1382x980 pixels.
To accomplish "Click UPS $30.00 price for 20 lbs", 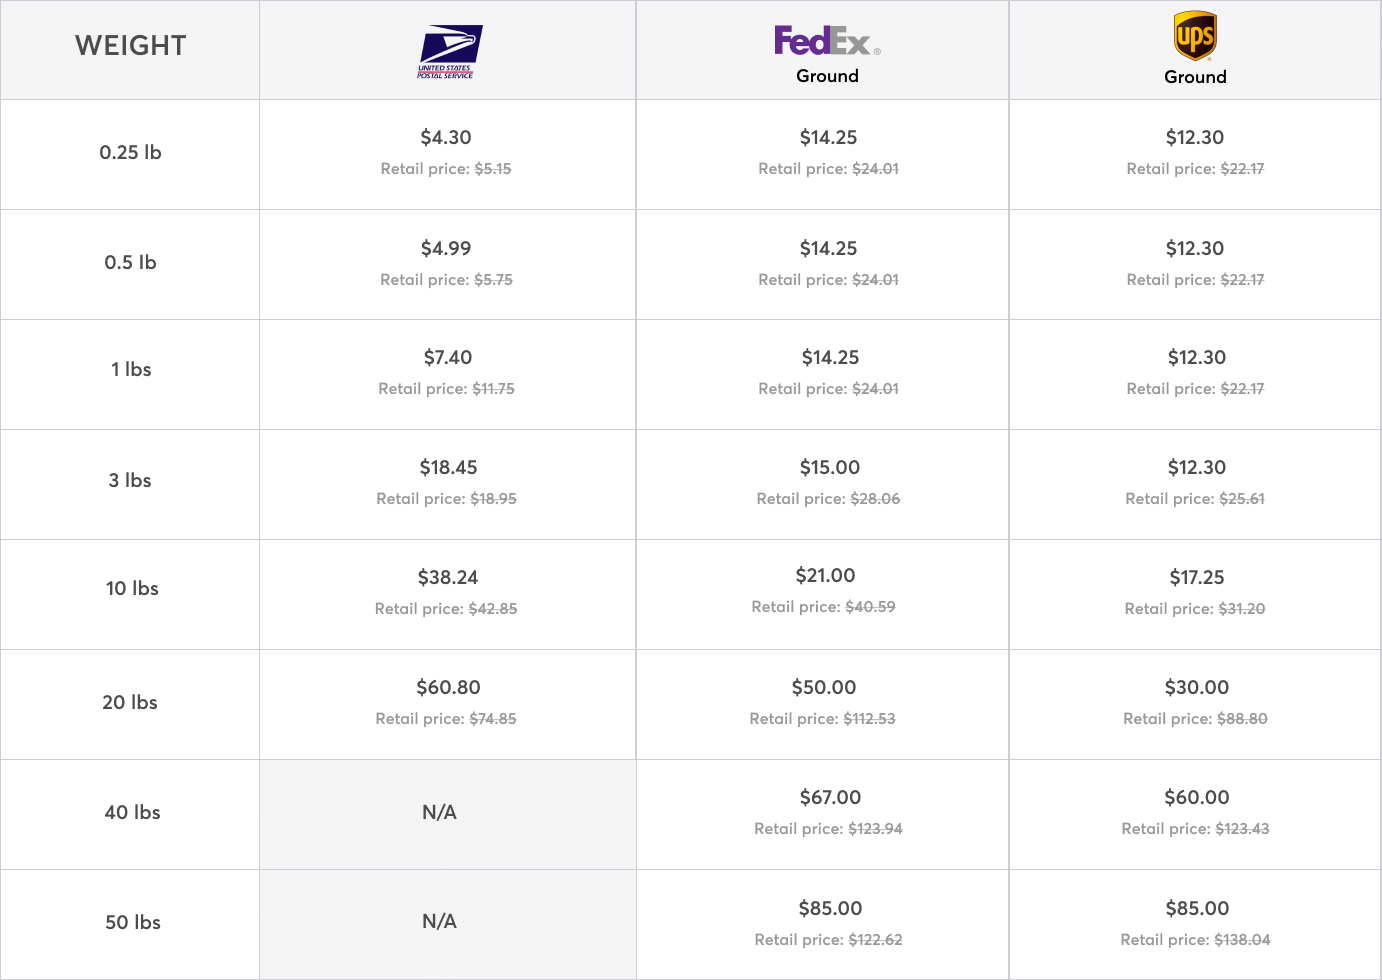I will pos(1196,687).
